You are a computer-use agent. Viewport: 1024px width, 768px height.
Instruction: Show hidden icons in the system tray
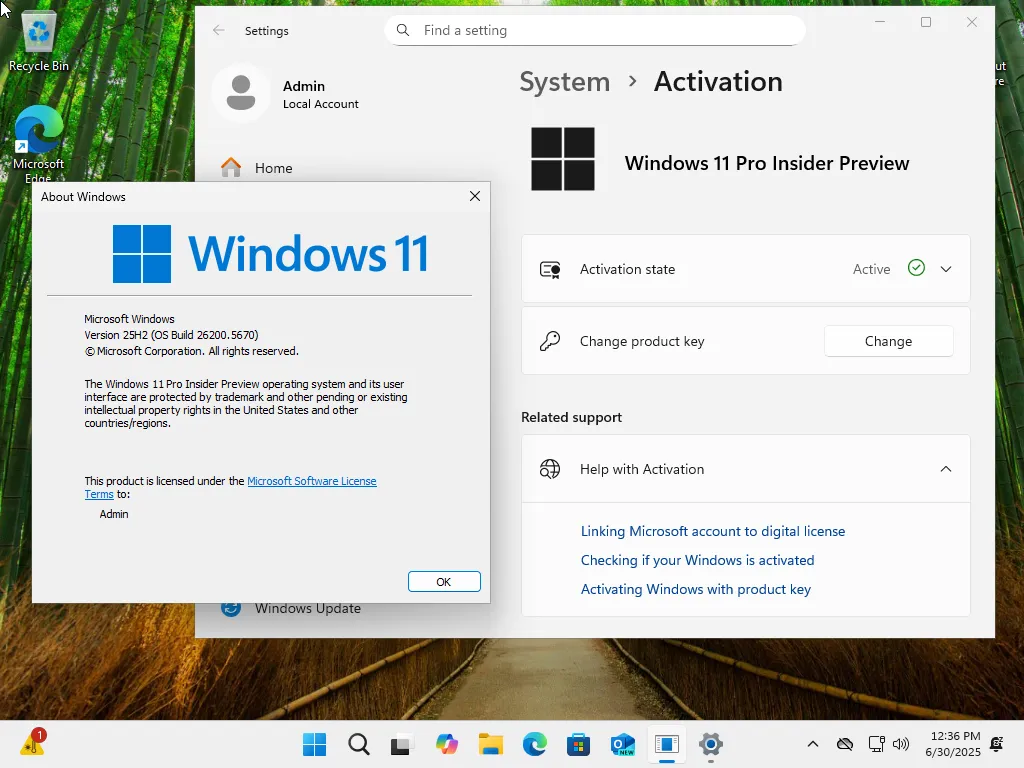[813, 744]
